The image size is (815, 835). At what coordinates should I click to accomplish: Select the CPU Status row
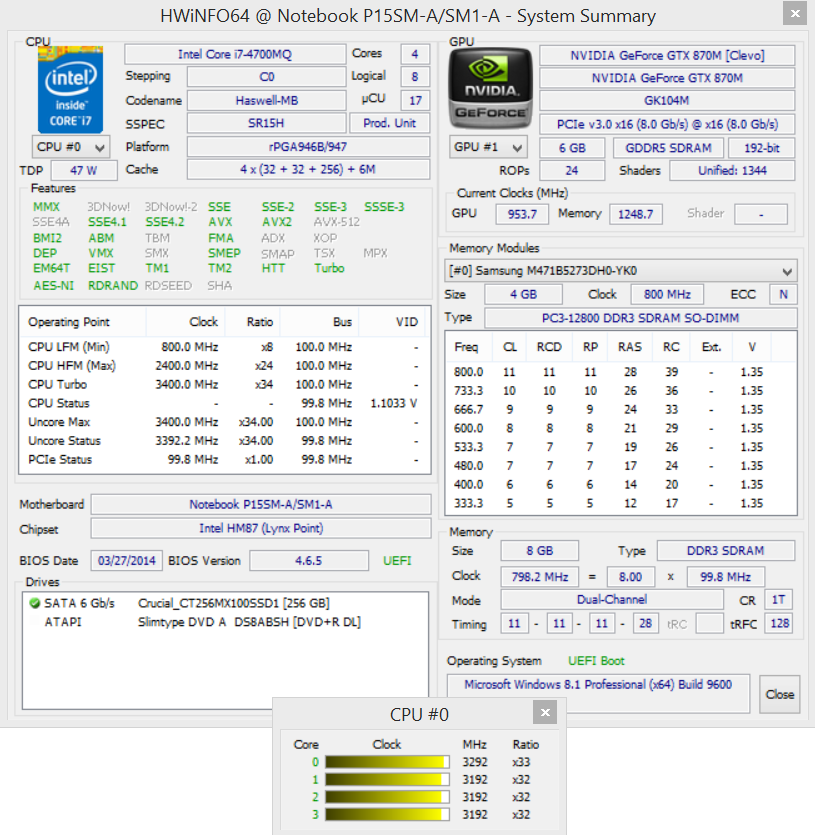224,403
